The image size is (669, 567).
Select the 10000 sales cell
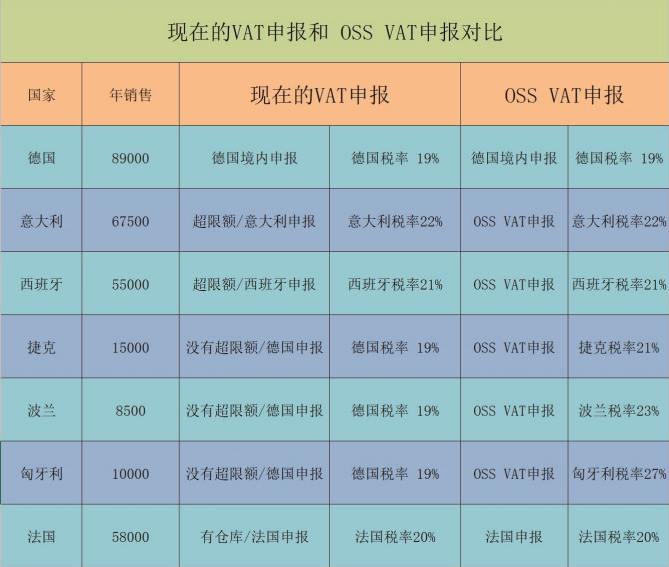(131, 473)
